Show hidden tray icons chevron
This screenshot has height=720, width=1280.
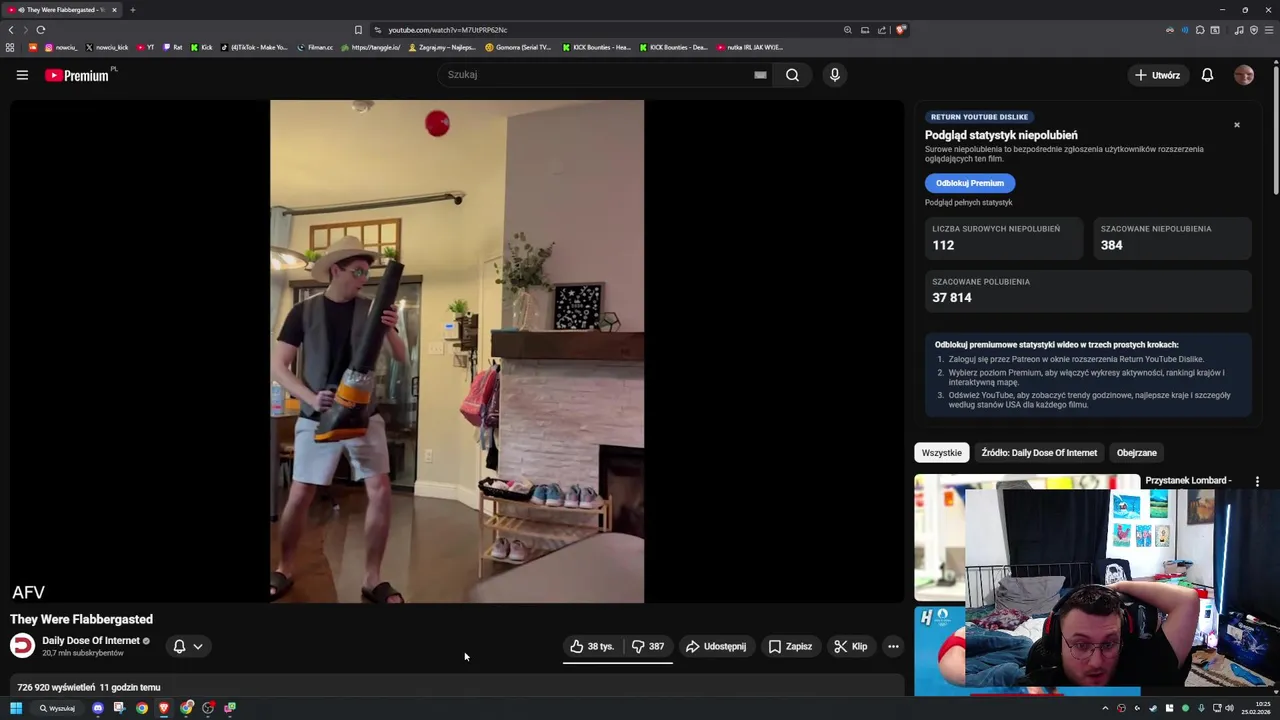point(1105,708)
